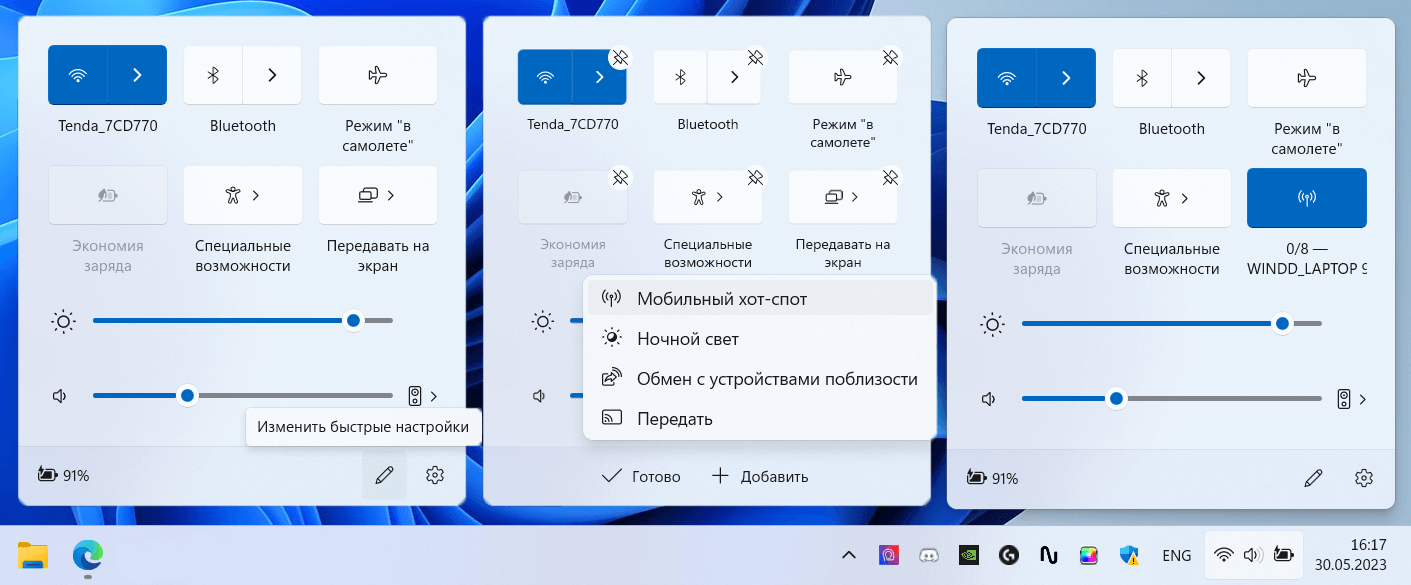Viewport: 1411px width, 585px height.
Task: Click the pencil edit icon in right panel
Action: tap(1314, 478)
